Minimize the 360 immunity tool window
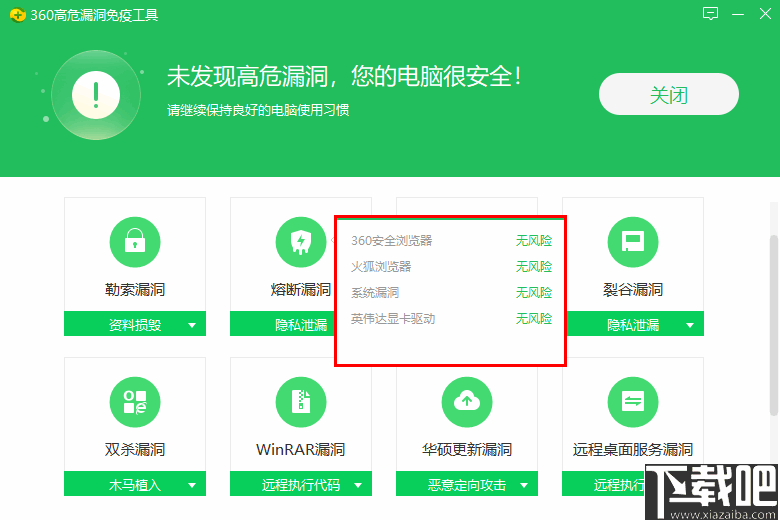780x520 pixels. point(738,14)
